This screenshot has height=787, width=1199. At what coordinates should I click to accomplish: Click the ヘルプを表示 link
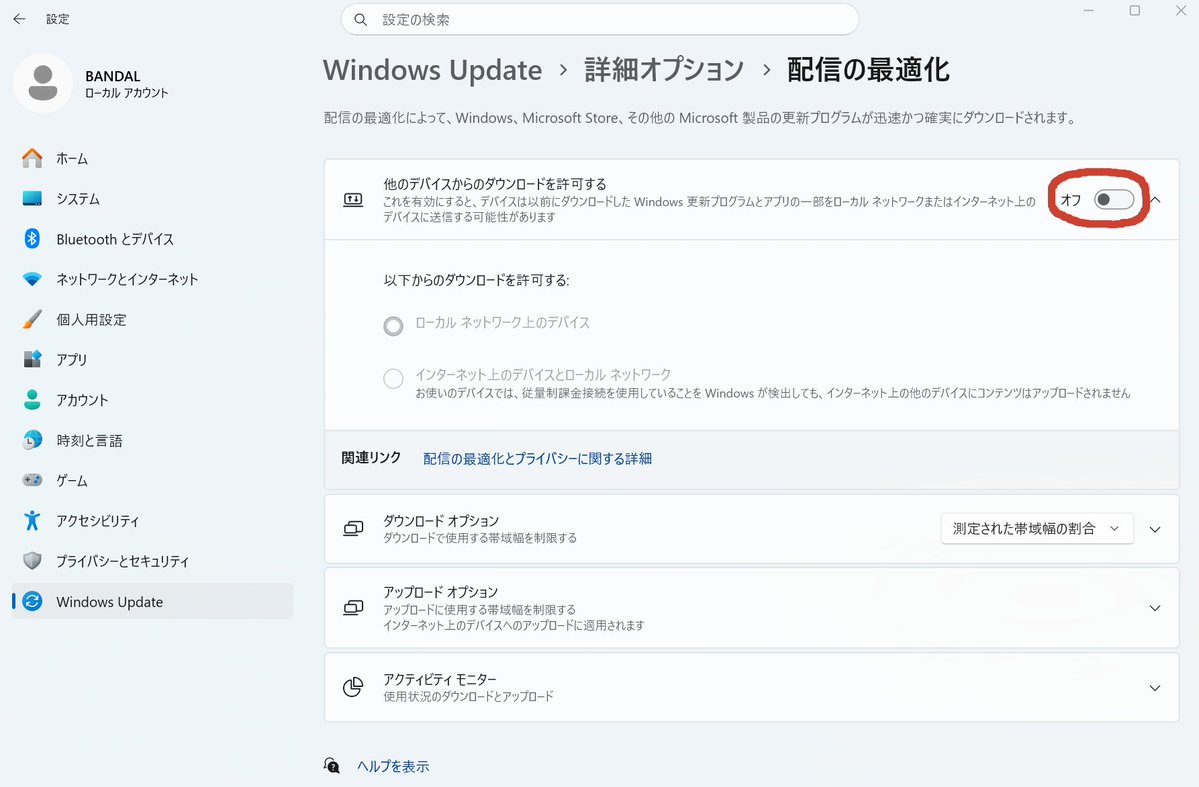point(393,766)
